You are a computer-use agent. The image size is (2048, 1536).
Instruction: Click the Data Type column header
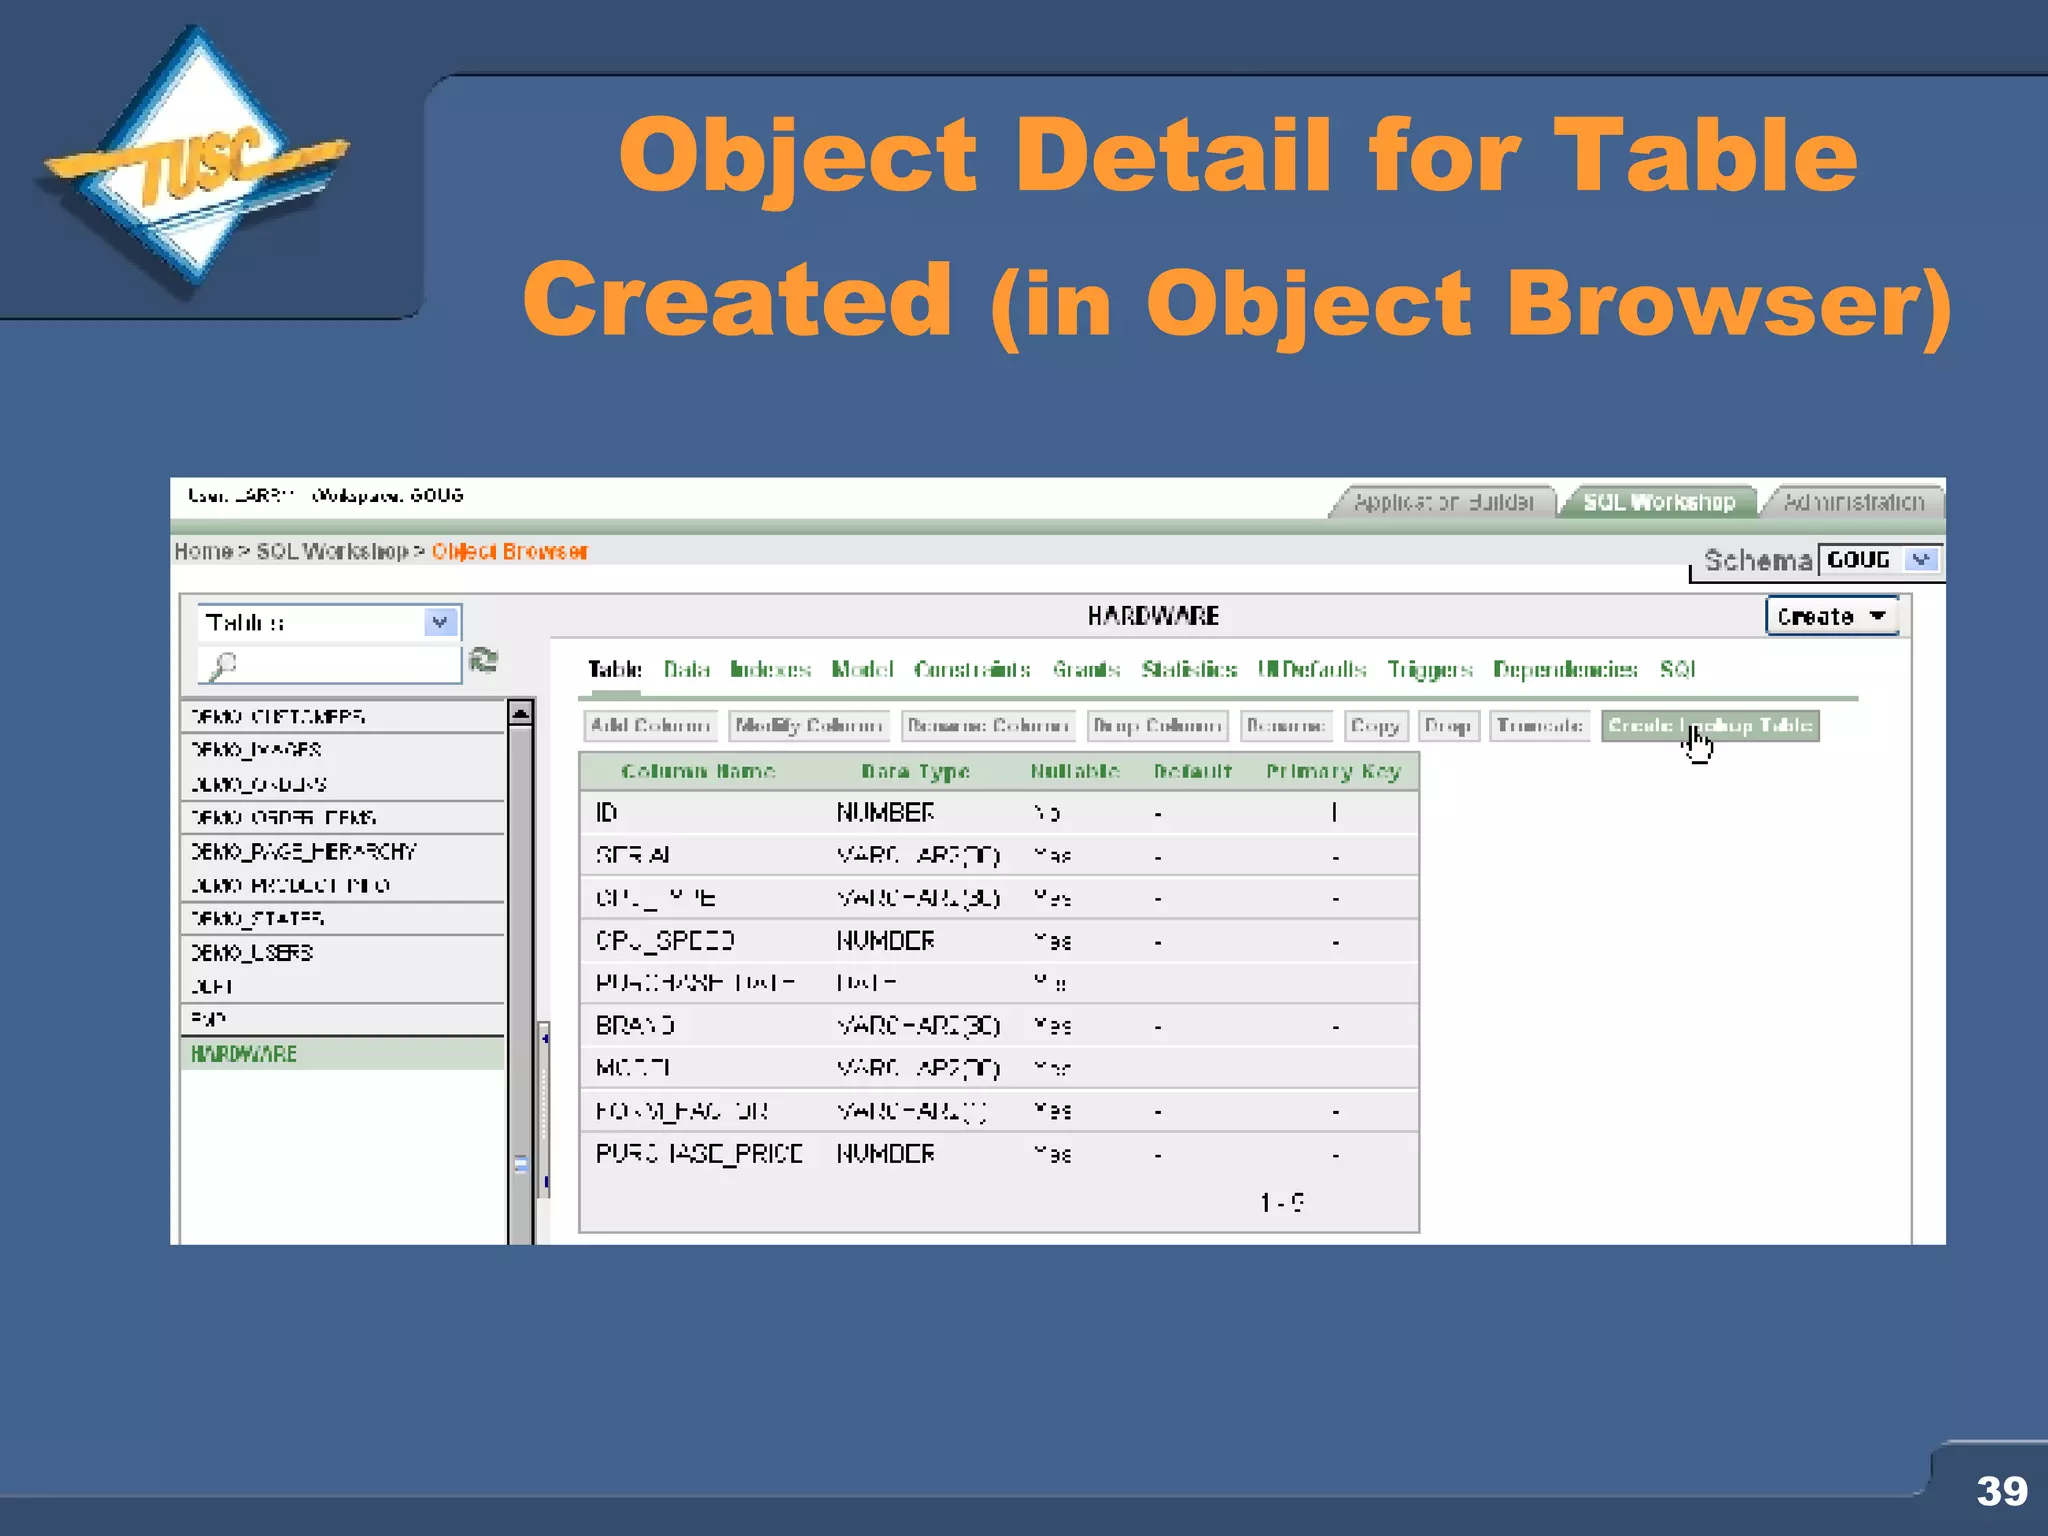(916, 771)
